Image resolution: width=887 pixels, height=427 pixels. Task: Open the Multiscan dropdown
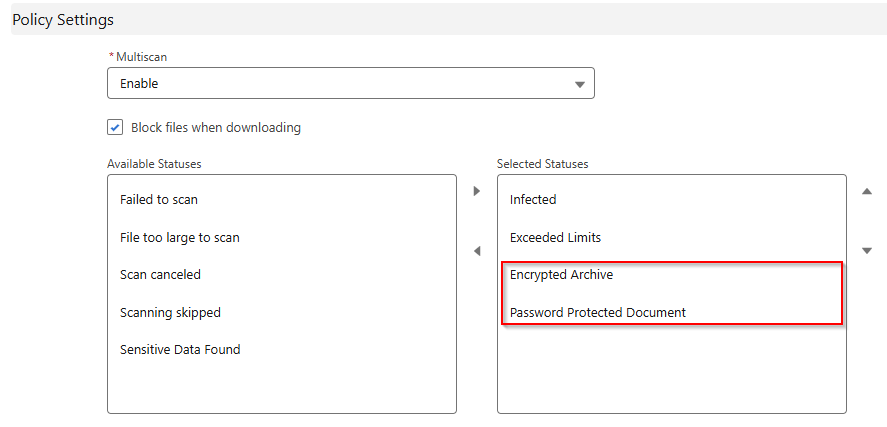coord(350,84)
